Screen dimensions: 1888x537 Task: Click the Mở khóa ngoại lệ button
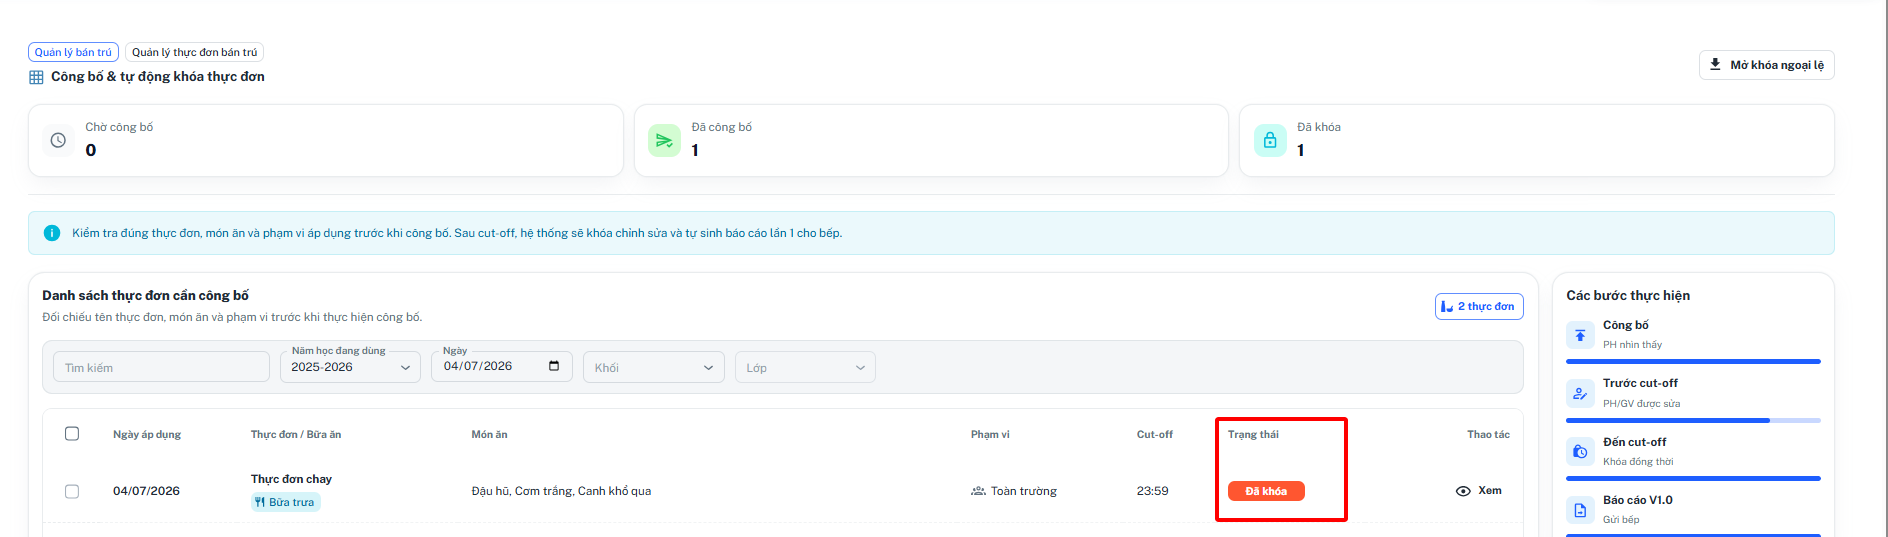point(1767,65)
